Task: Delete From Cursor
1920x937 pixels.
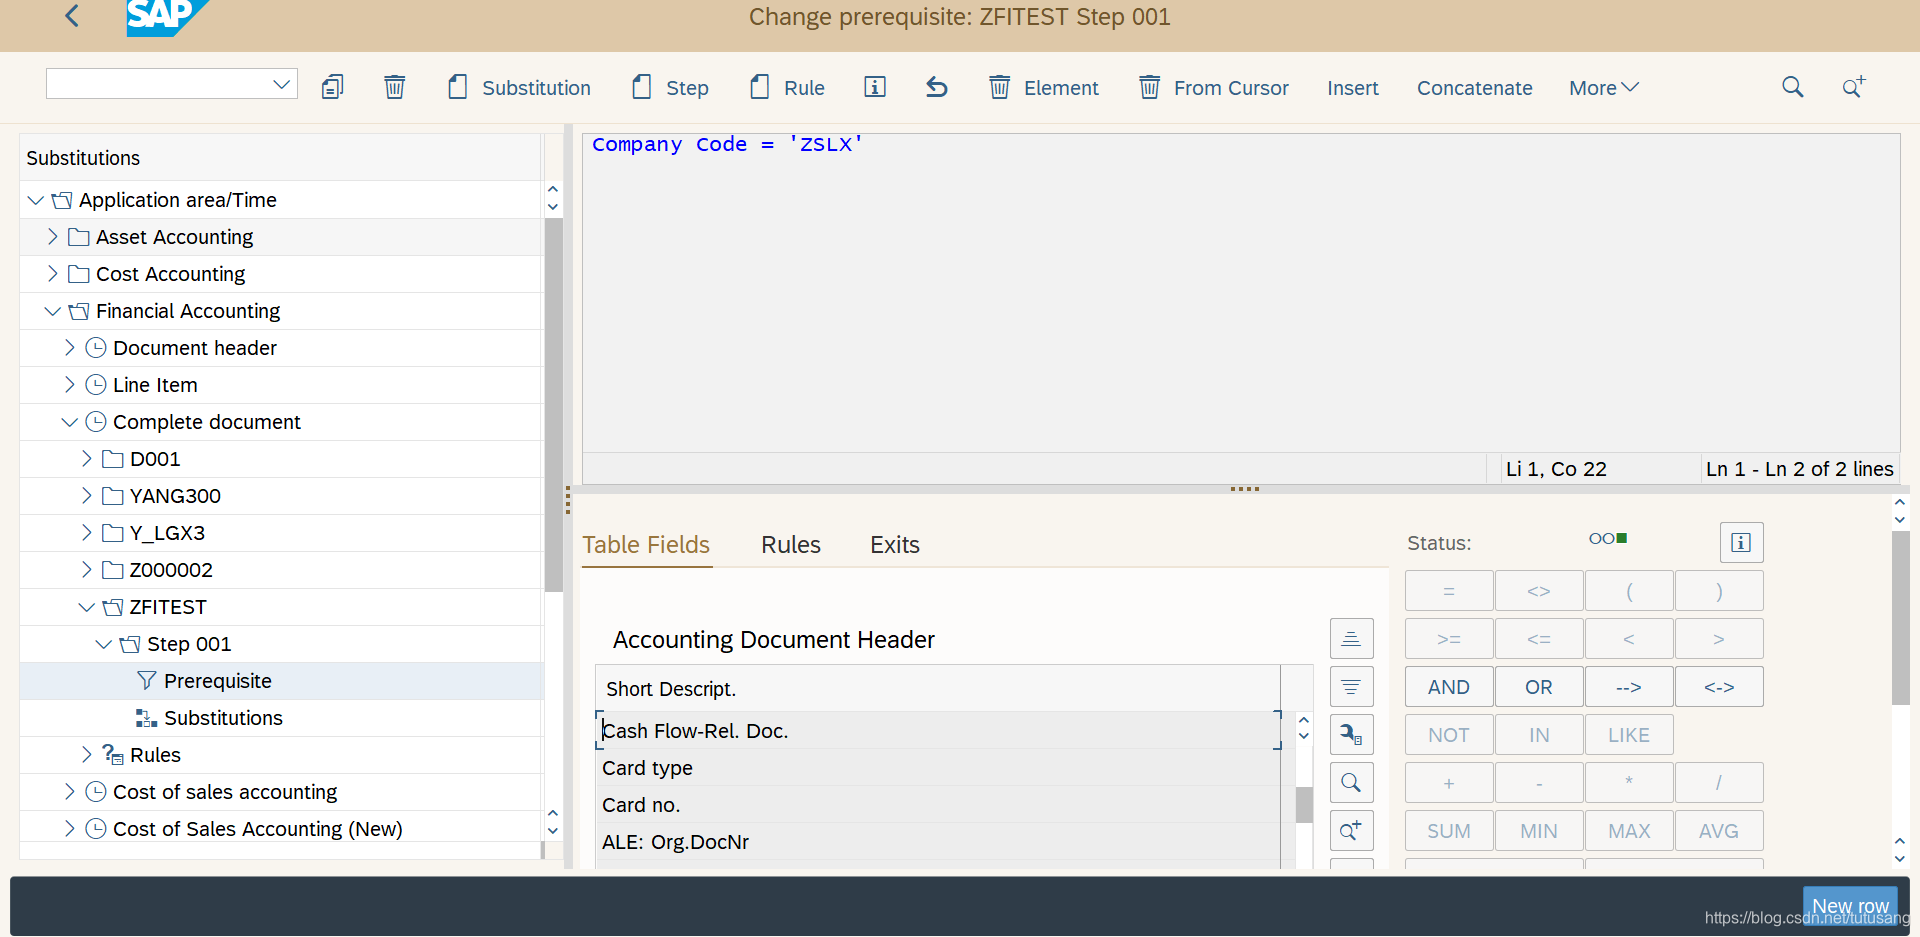Action: pyautogui.click(x=1214, y=88)
